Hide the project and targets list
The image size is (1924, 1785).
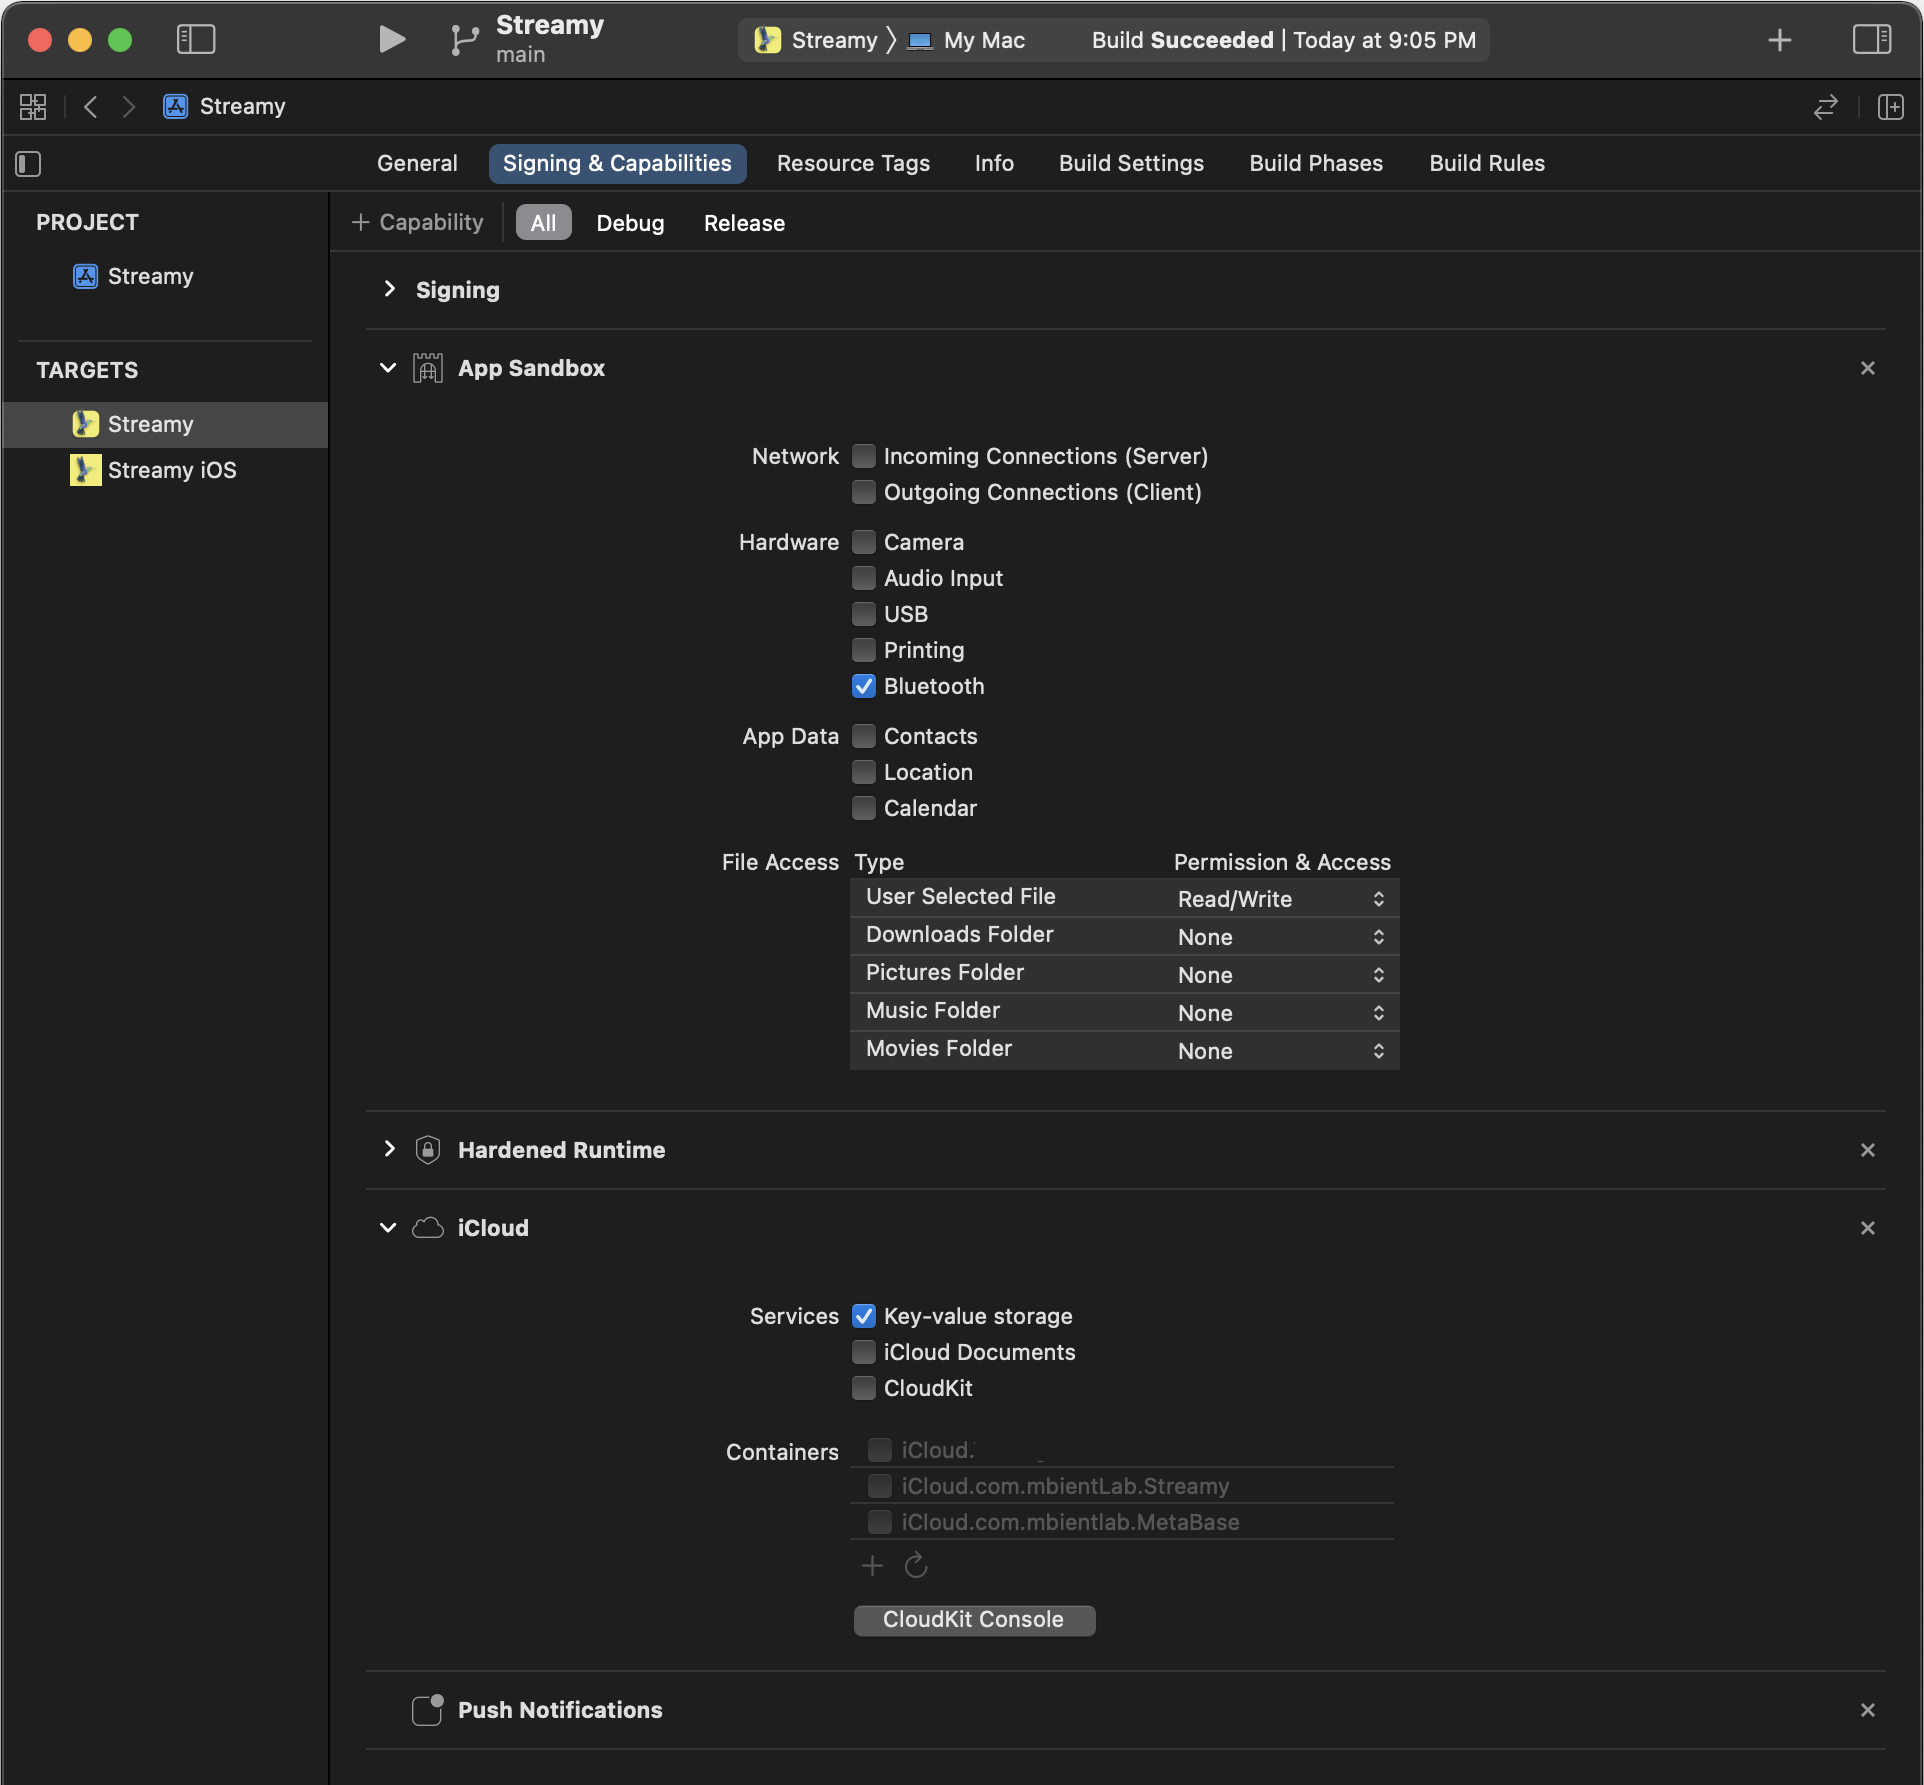(29, 163)
